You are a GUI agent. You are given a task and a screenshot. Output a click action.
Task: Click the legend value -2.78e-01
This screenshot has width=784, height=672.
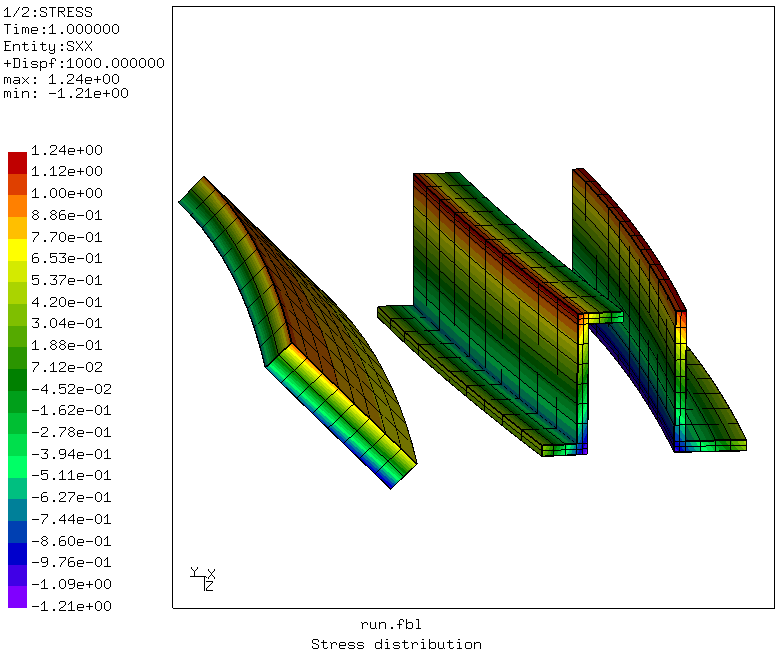click(x=72, y=432)
